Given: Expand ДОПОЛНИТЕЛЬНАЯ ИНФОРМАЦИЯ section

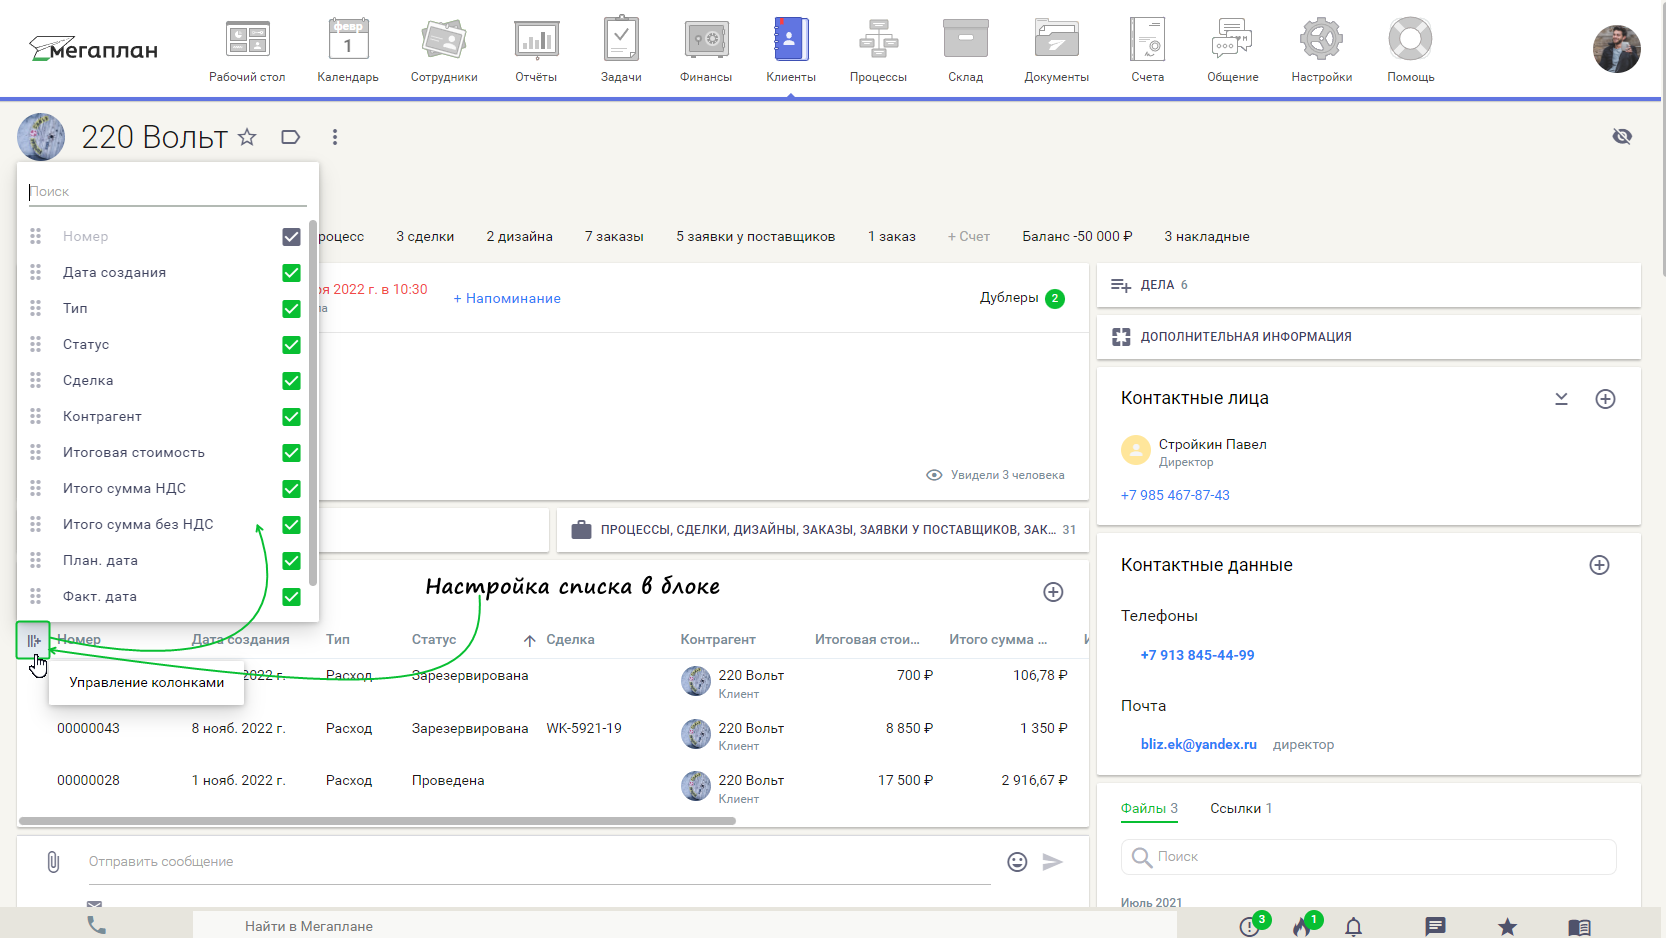Looking at the screenshot, I should (1368, 337).
